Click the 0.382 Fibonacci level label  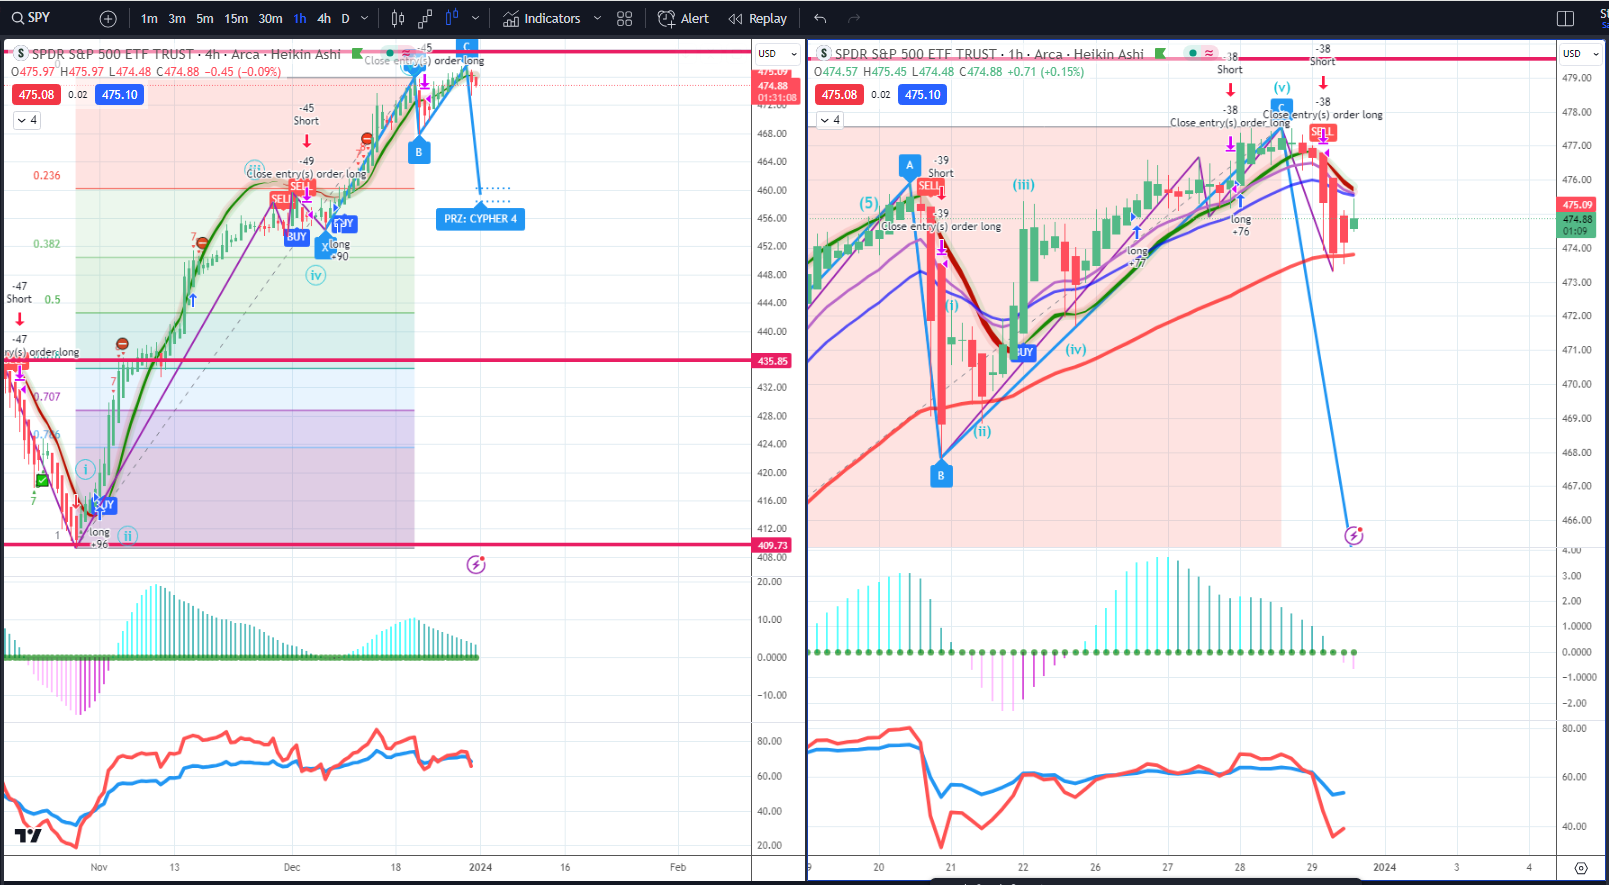coord(47,244)
